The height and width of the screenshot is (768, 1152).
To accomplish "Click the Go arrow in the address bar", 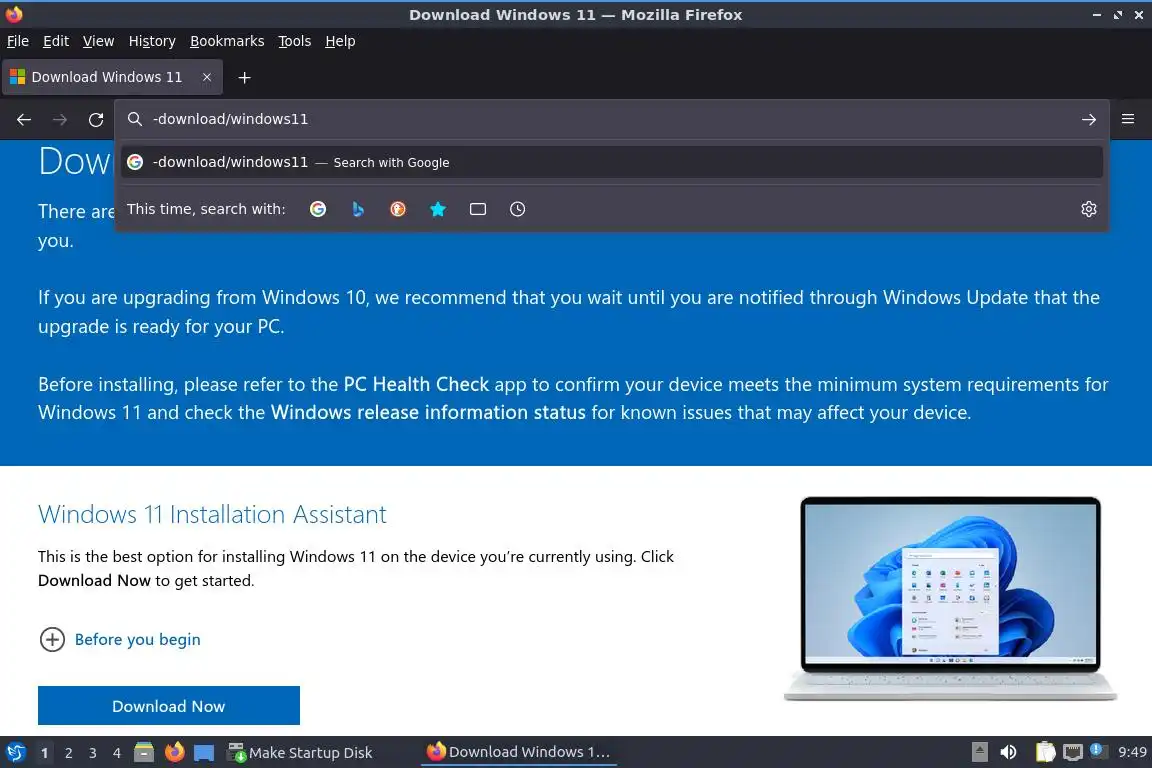I will point(1089,119).
